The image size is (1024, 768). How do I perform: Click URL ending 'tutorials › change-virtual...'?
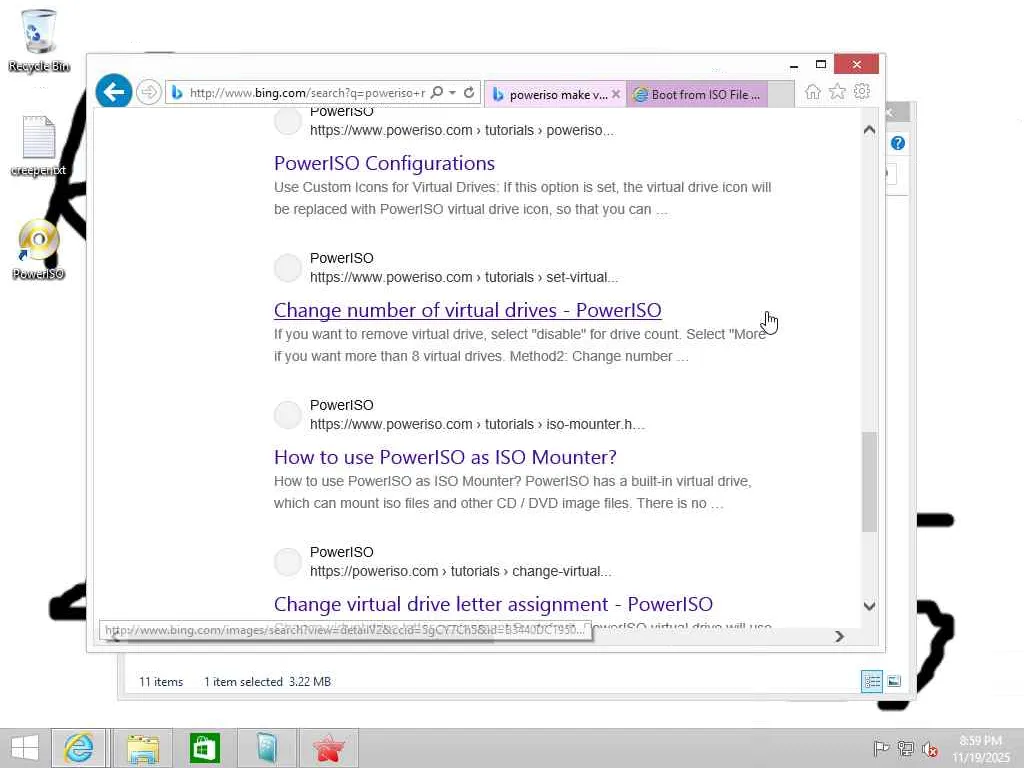[460, 571]
